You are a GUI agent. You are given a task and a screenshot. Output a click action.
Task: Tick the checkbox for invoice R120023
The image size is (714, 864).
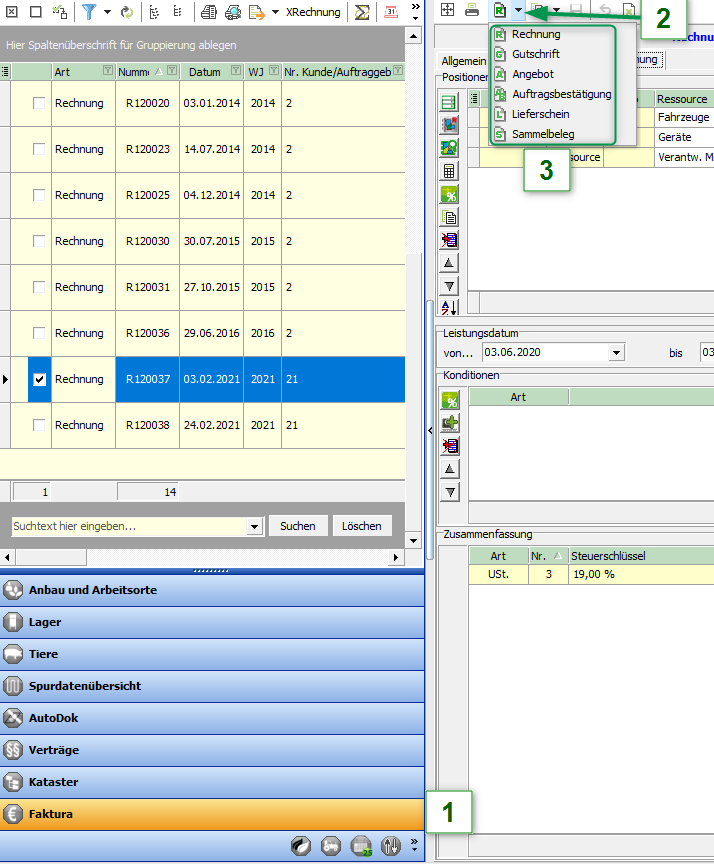click(39, 149)
